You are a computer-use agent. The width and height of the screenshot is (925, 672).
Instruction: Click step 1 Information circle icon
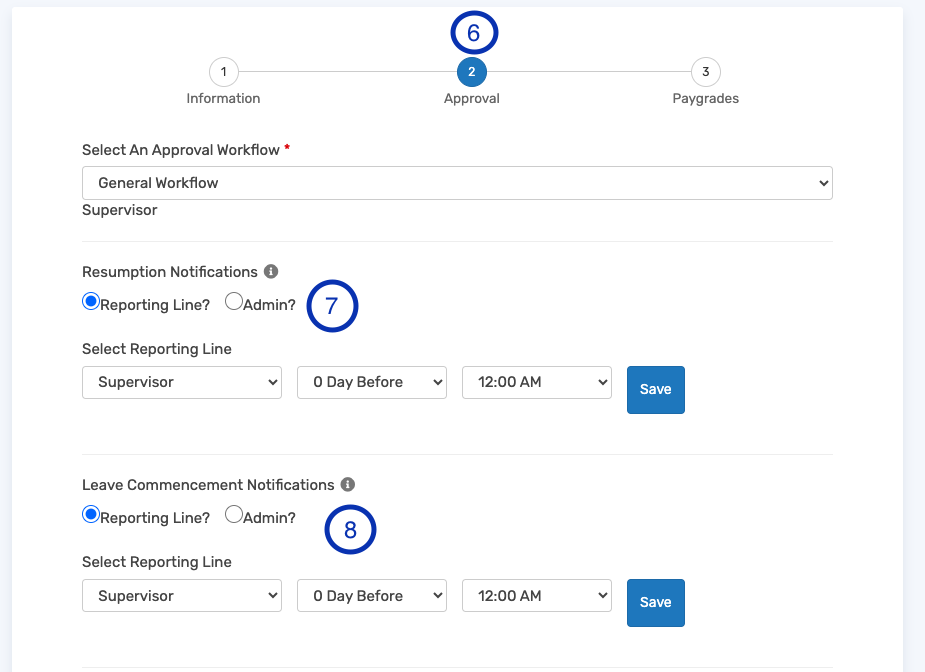coord(223,72)
